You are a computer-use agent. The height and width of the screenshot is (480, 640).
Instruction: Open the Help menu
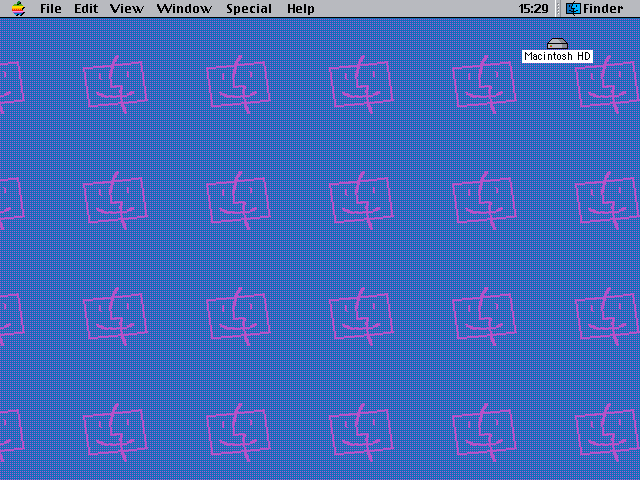(x=300, y=9)
